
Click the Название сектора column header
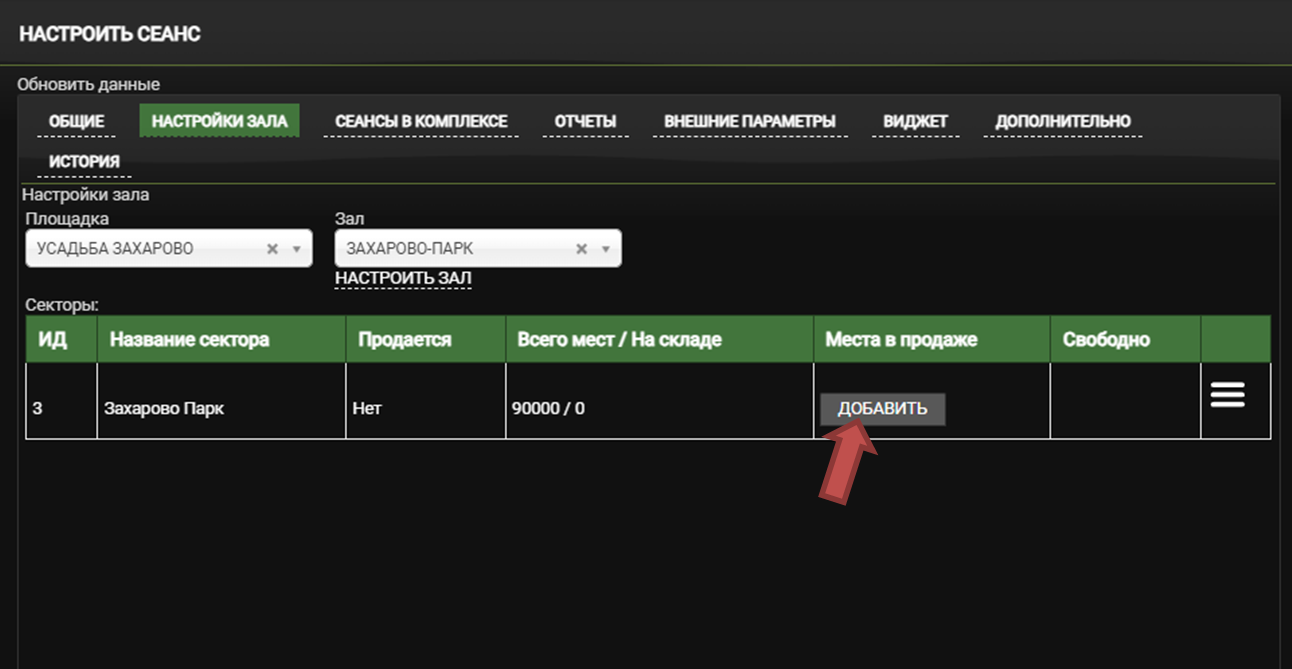coord(189,340)
